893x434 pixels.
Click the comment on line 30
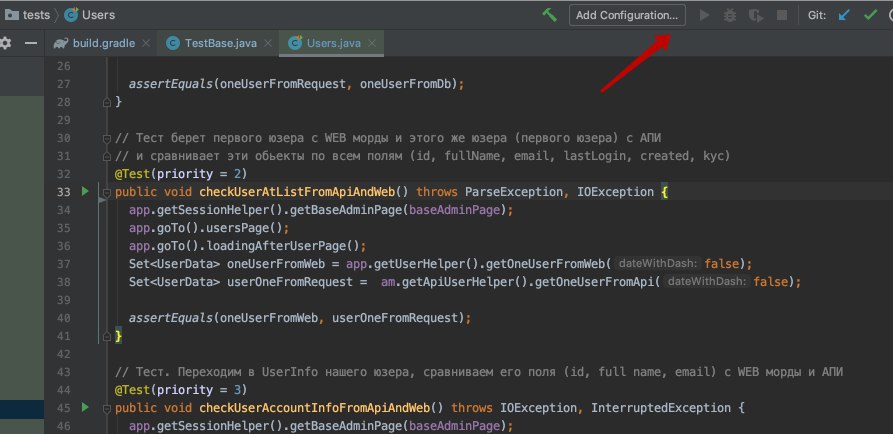coord(388,138)
